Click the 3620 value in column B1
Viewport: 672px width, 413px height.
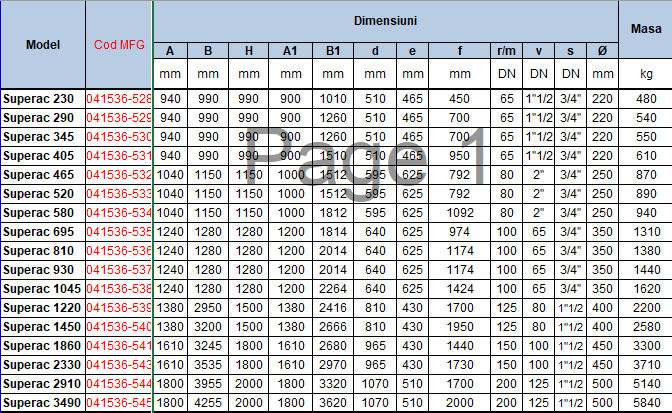point(332,402)
